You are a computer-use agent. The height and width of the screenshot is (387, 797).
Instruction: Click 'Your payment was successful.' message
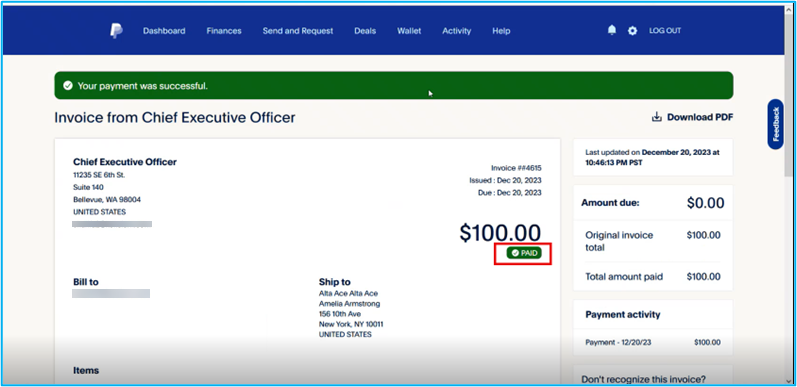coord(143,86)
